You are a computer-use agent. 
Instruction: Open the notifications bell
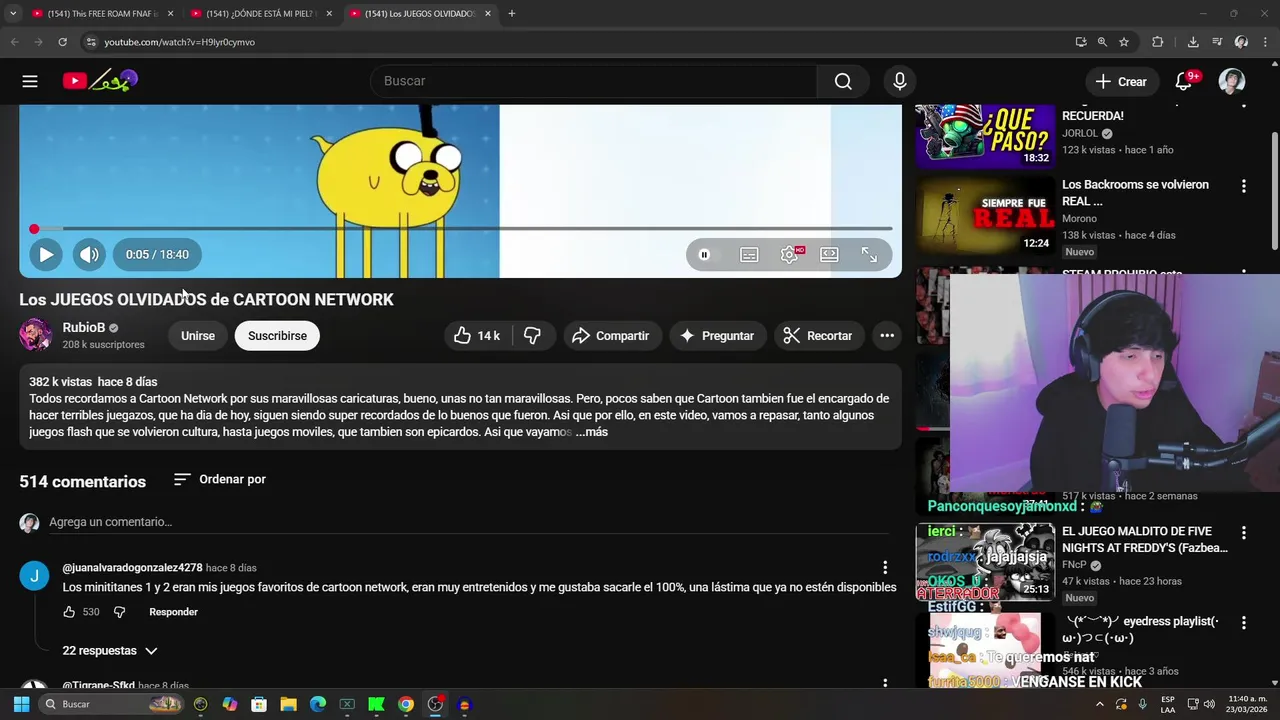point(1184,81)
